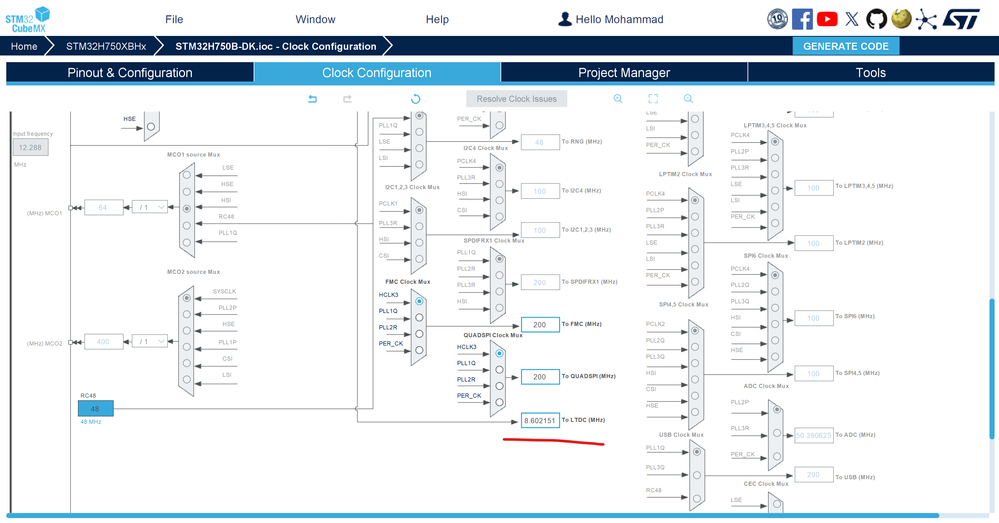Select PCLK1 in I2C1,2,3 Clock Mux
Image resolution: width=999 pixels, height=523 pixels.
[419, 210]
